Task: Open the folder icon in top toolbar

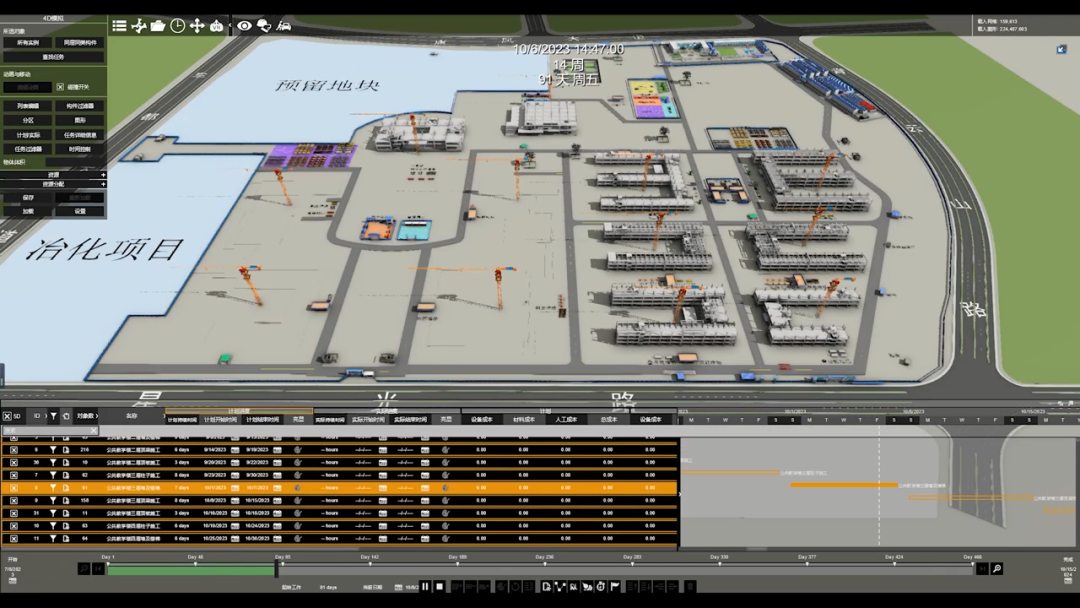Action: [x=158, y=26]
